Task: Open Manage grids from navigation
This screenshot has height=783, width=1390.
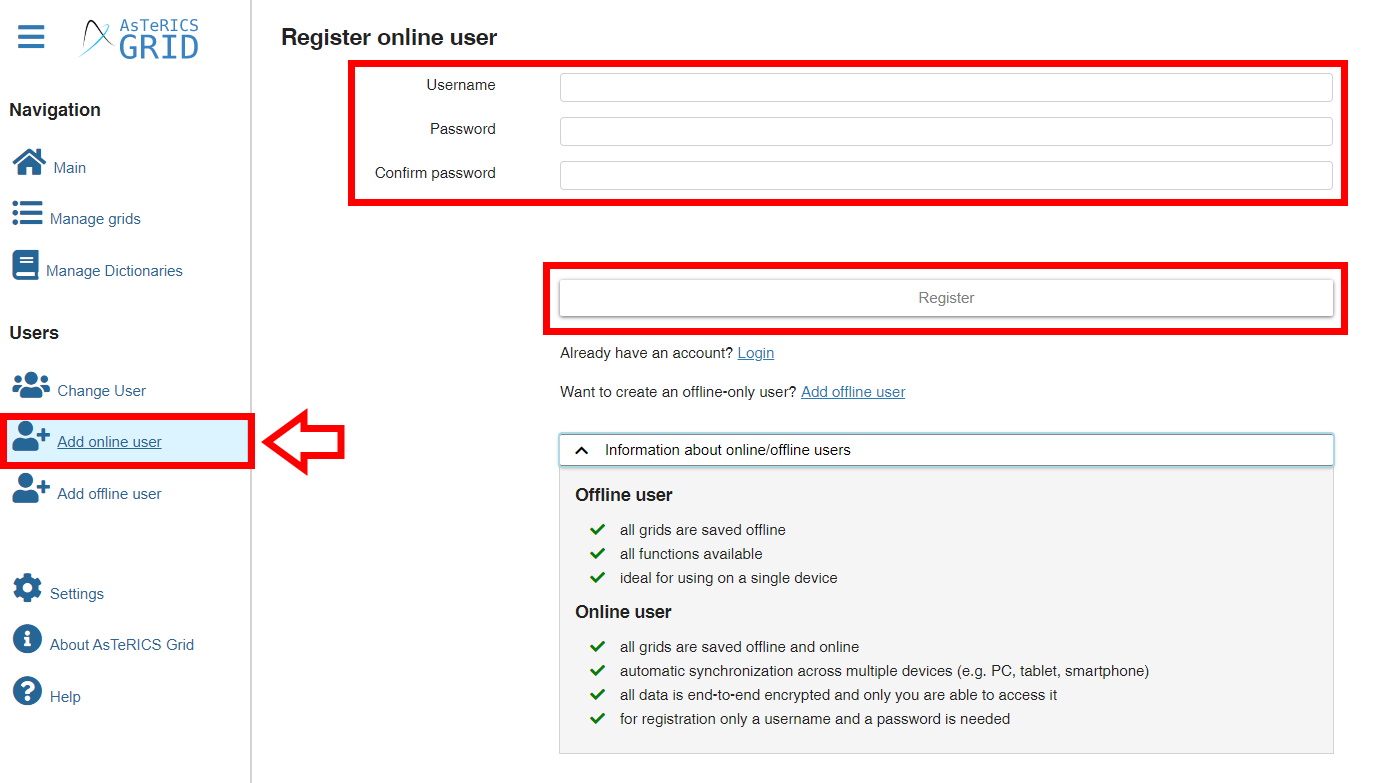Action: [x=95, y=219]
